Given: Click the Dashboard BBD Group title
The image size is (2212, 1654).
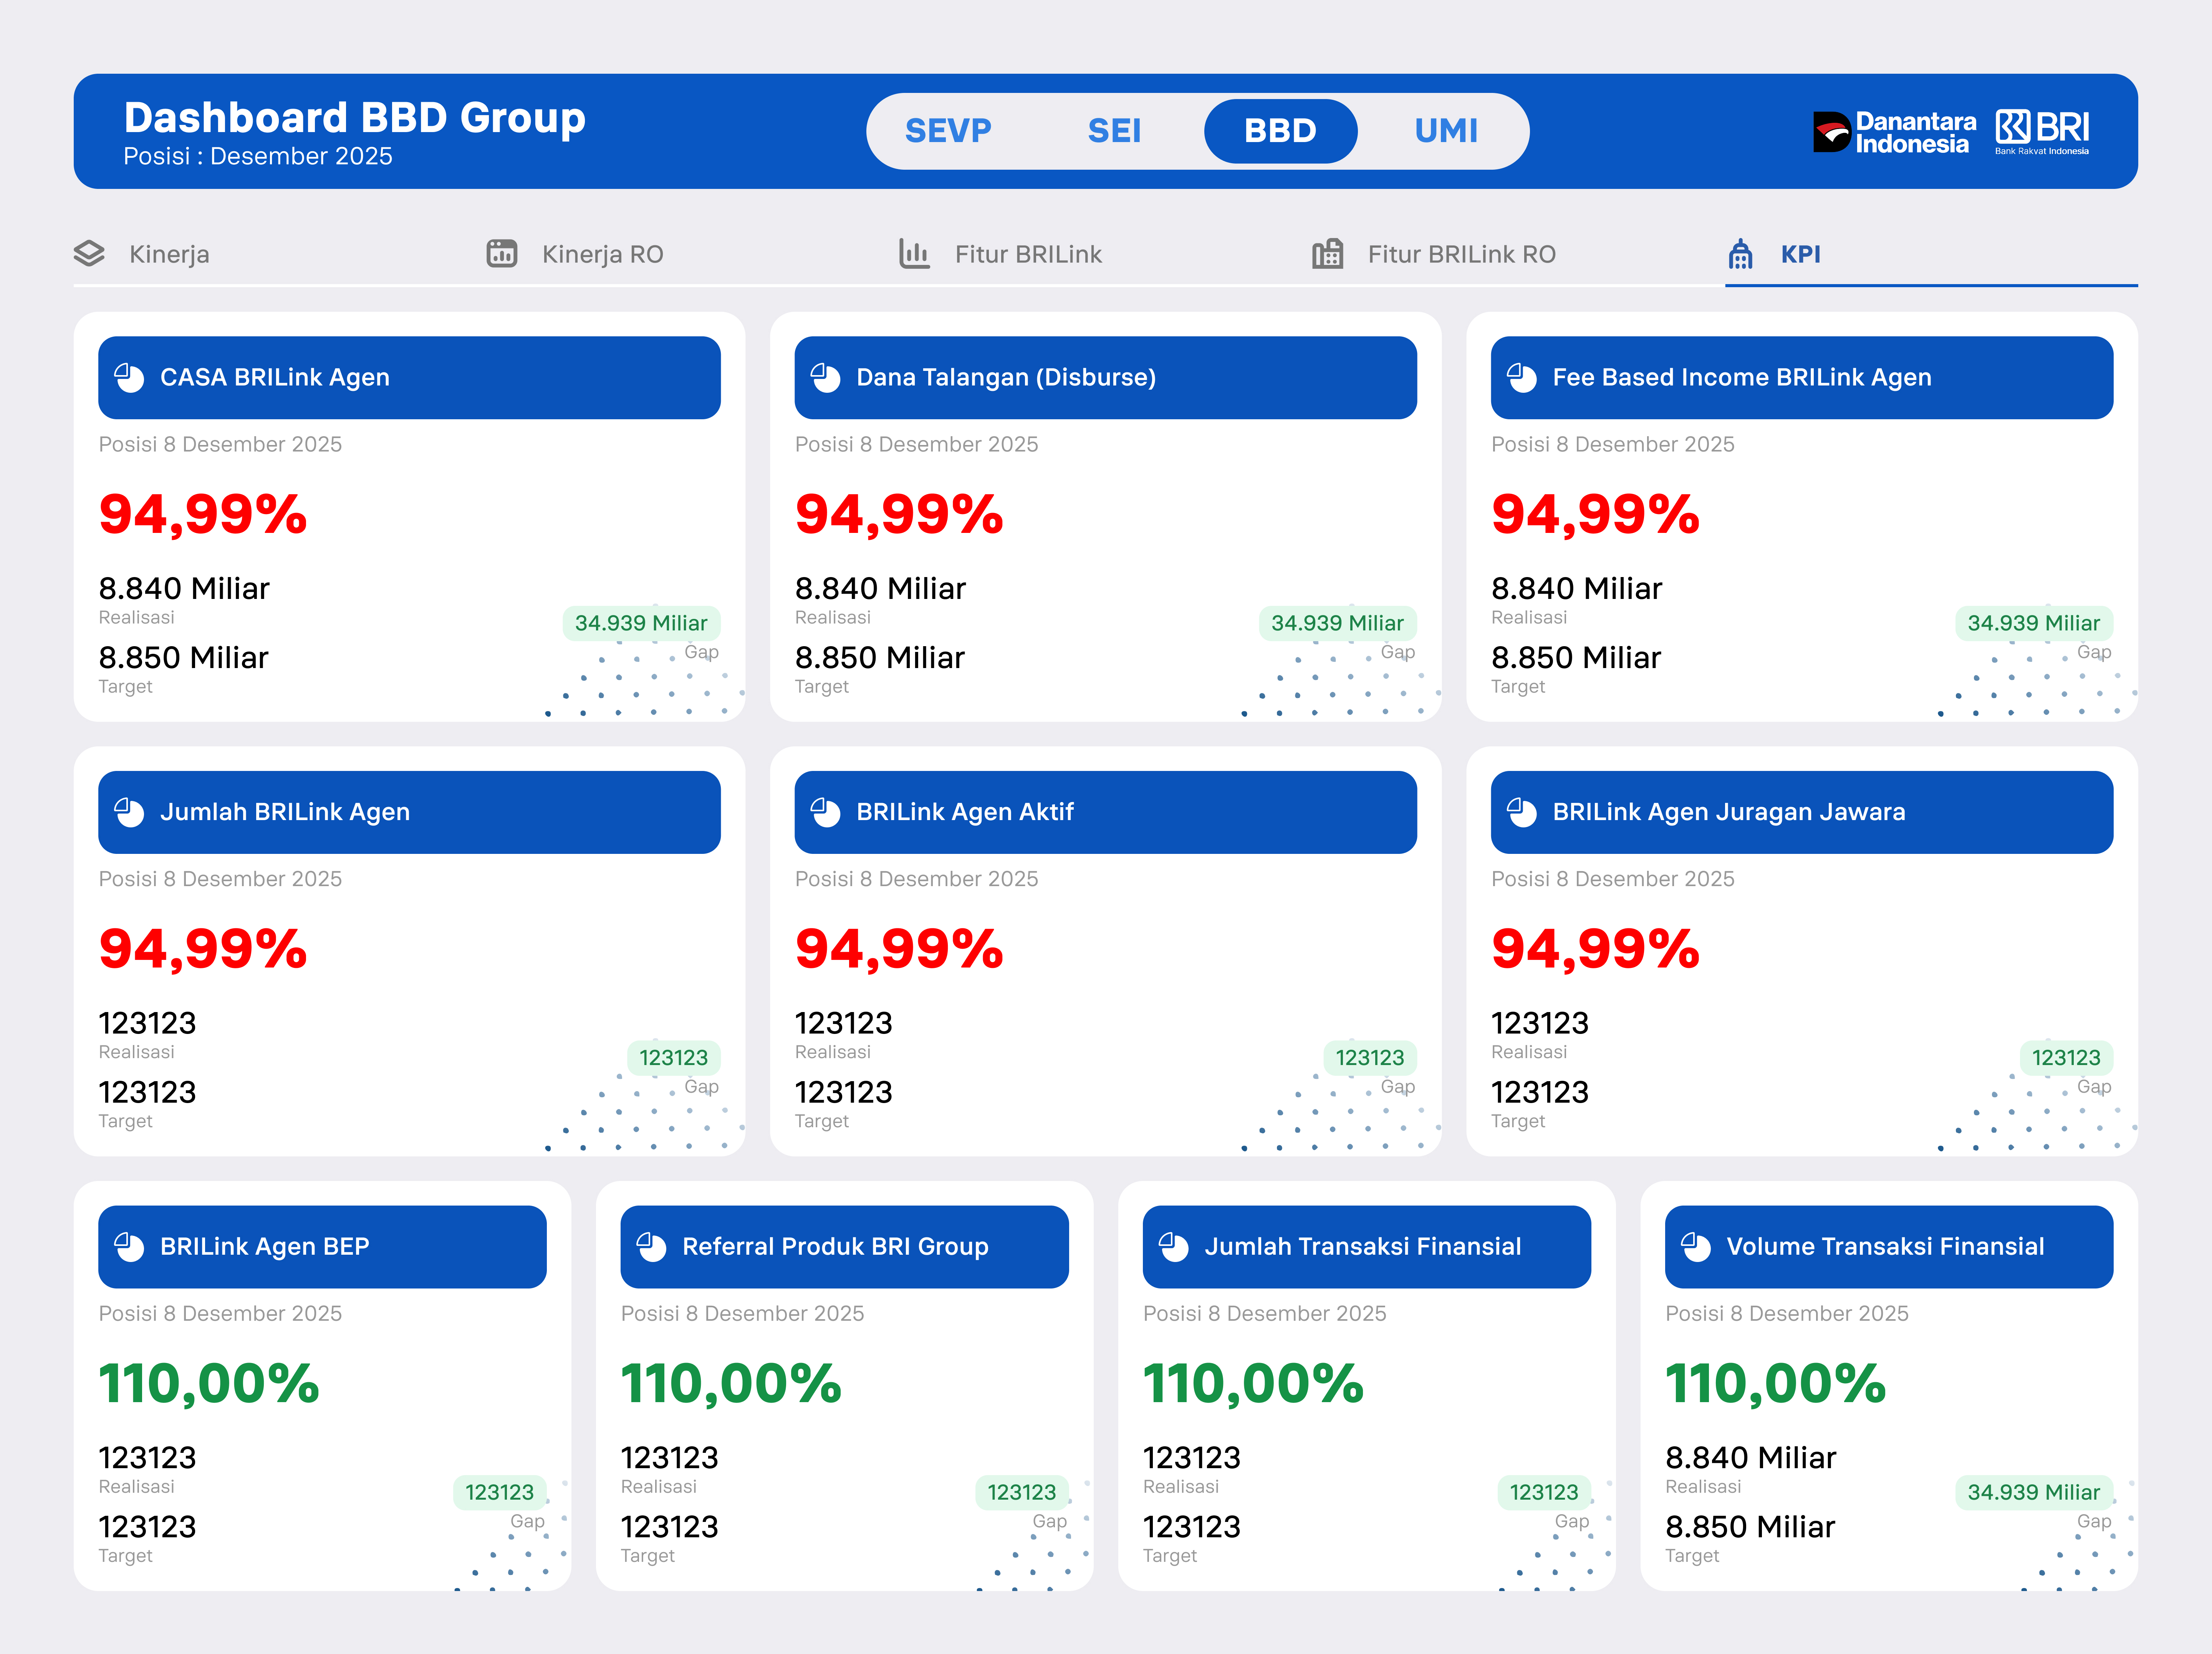Looking at the screenshot, I should pyautogui.click(x=355, y=118).
